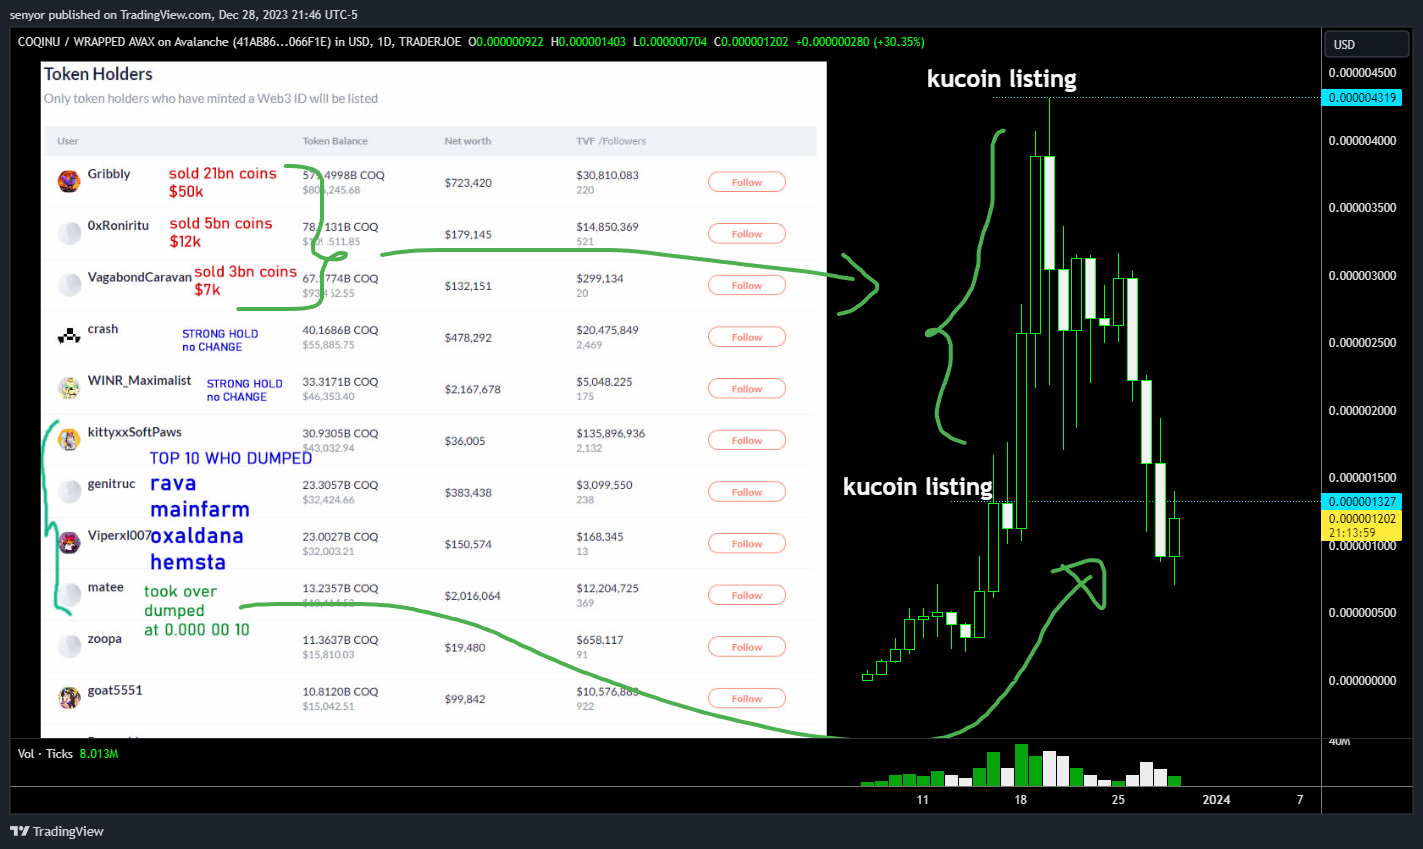Click matee username

[106, 587]
